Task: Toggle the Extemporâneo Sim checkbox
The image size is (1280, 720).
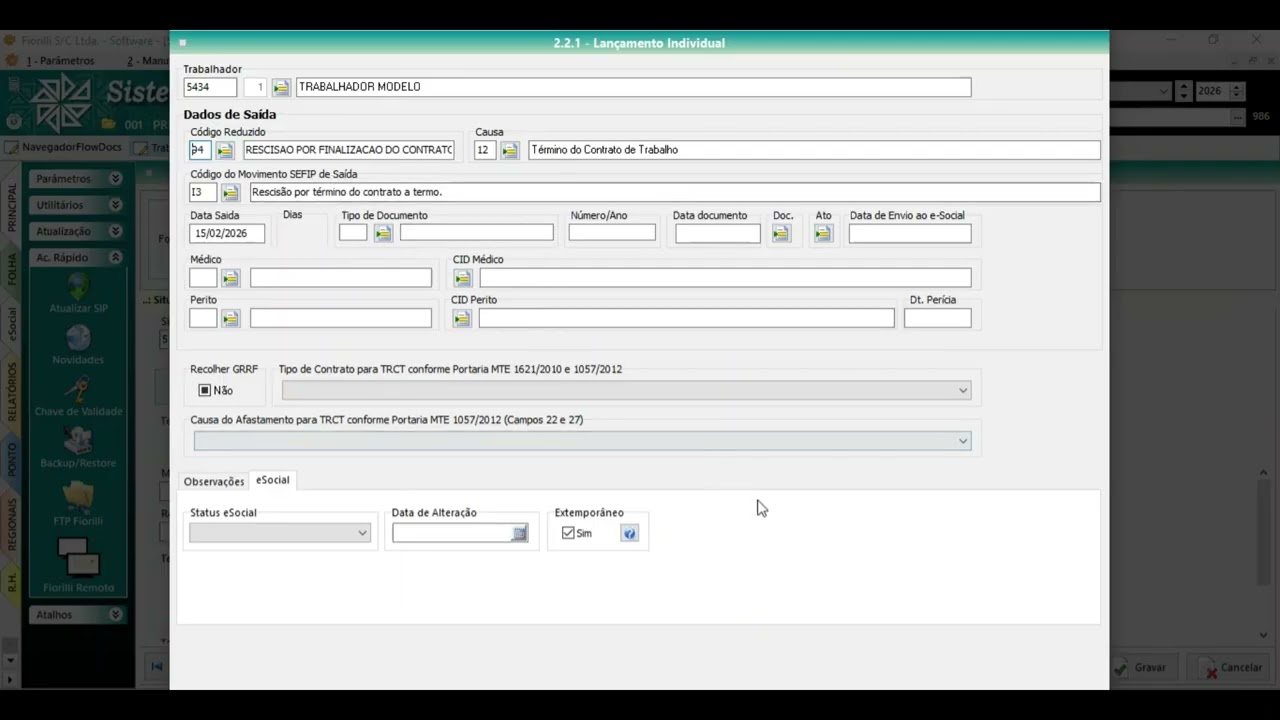Action: pyautogui.click(x=568, y=534)
